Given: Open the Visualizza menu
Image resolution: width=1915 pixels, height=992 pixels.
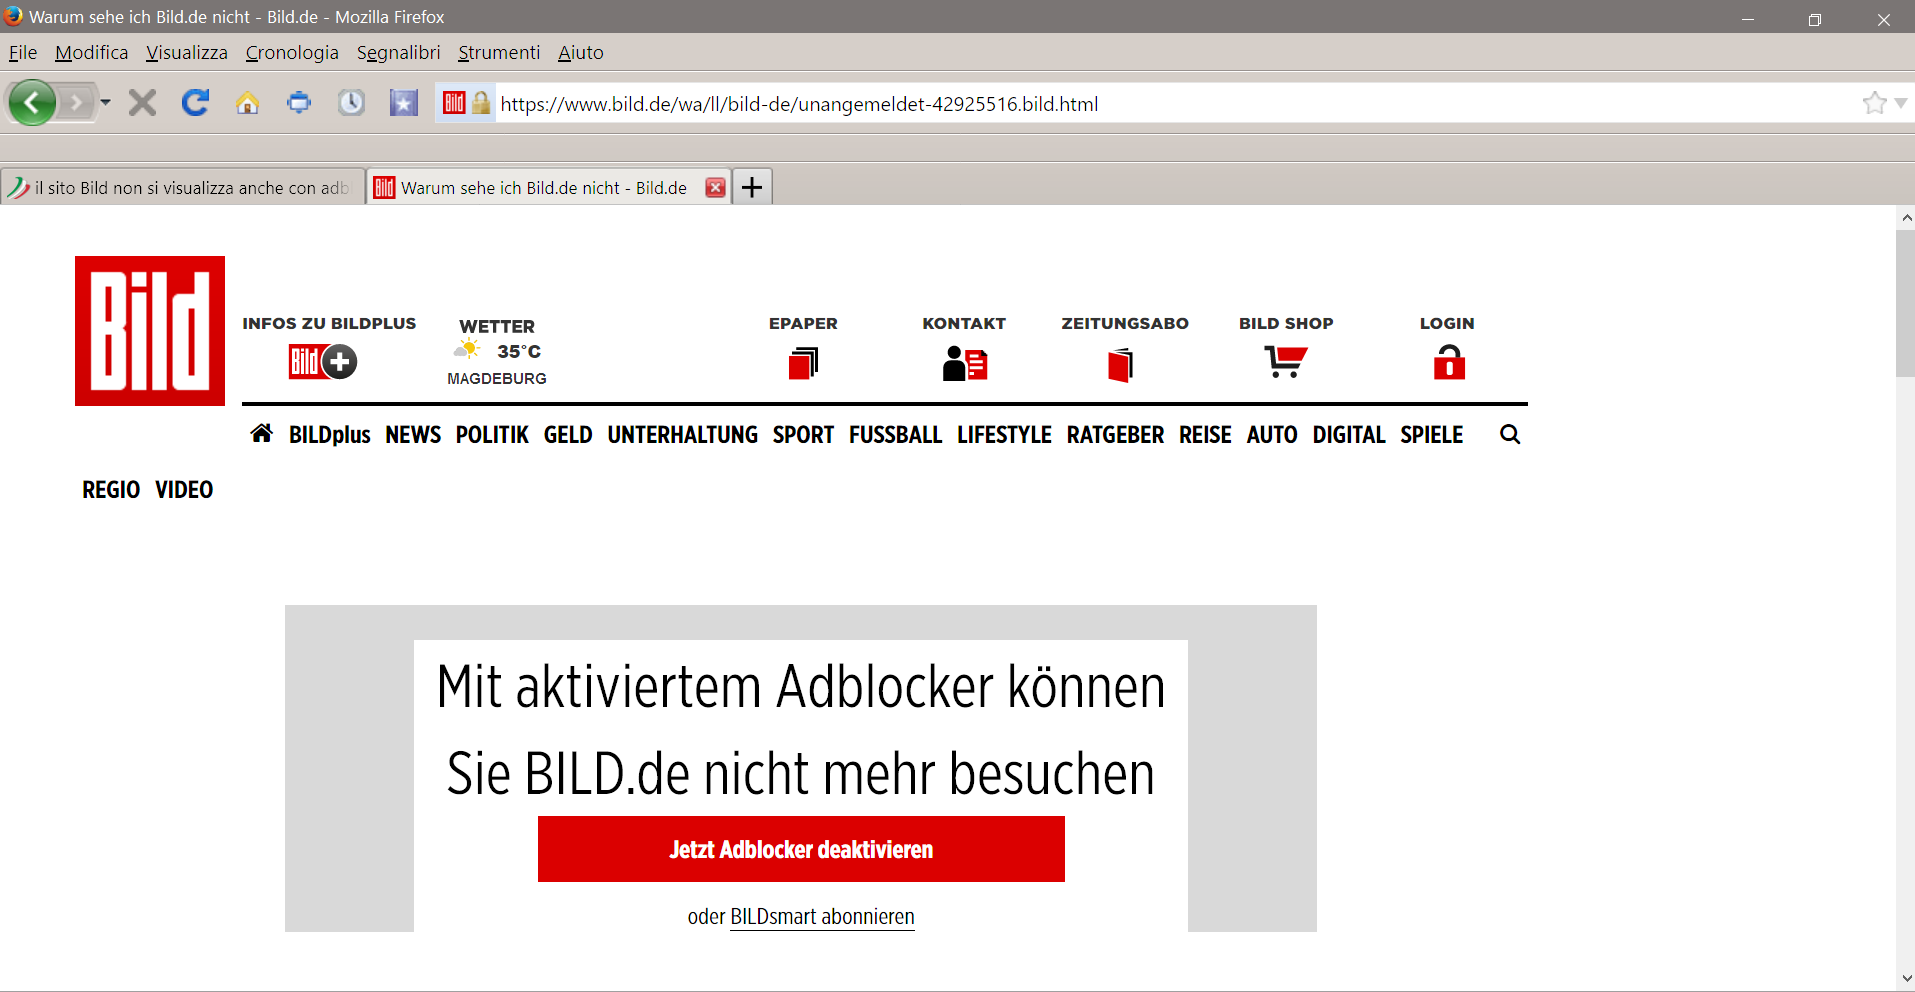Looking at the screenshot, I should click(187, 53).
